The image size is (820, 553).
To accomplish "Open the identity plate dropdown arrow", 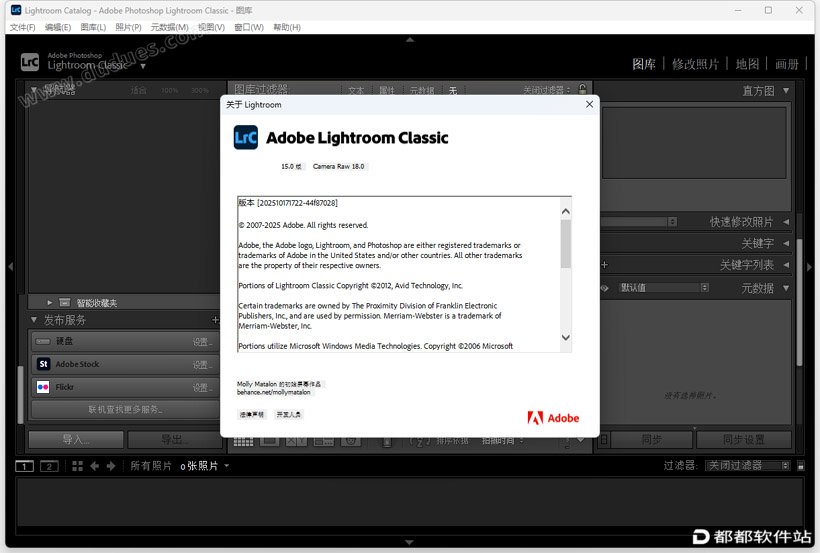I will coord(143,66).
